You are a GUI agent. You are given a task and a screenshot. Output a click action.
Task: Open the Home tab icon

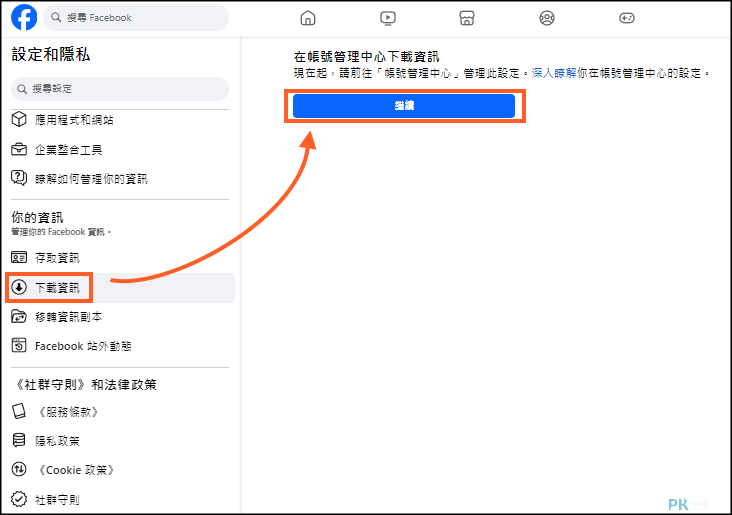click(x=308, y=18)
